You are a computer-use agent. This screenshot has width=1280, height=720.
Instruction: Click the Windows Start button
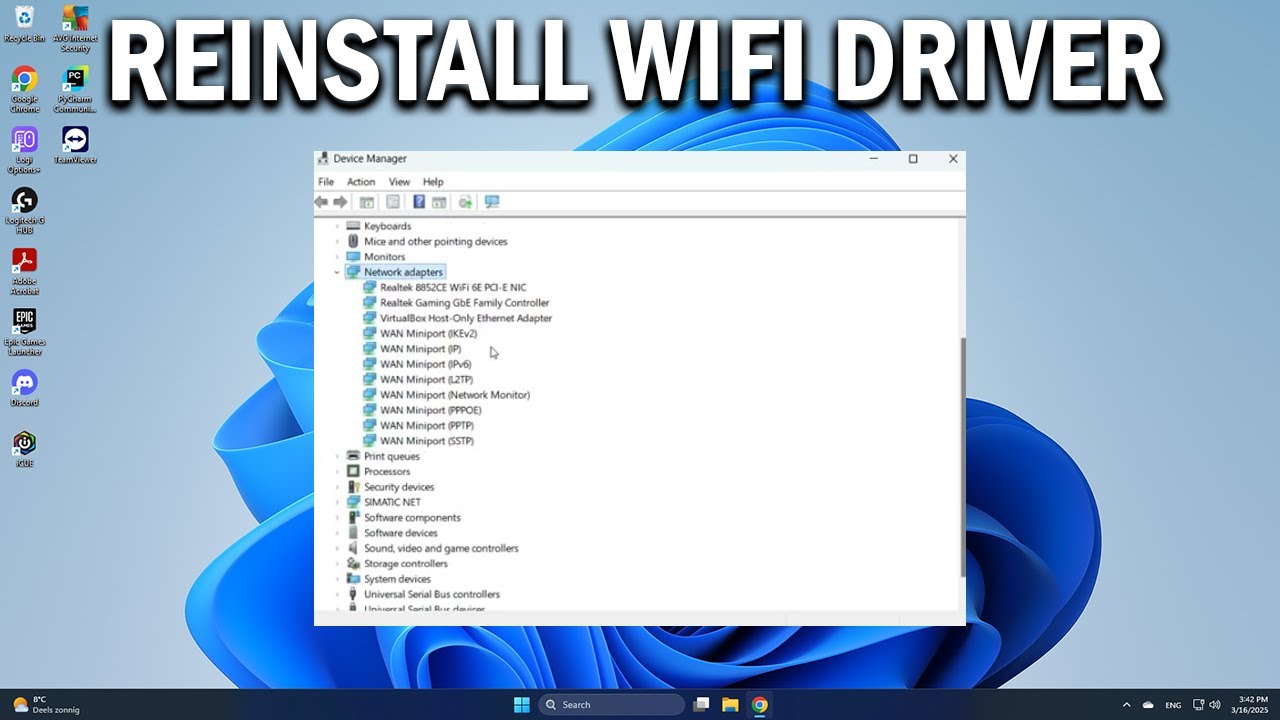pyautogui.click(x=521, y=705)
